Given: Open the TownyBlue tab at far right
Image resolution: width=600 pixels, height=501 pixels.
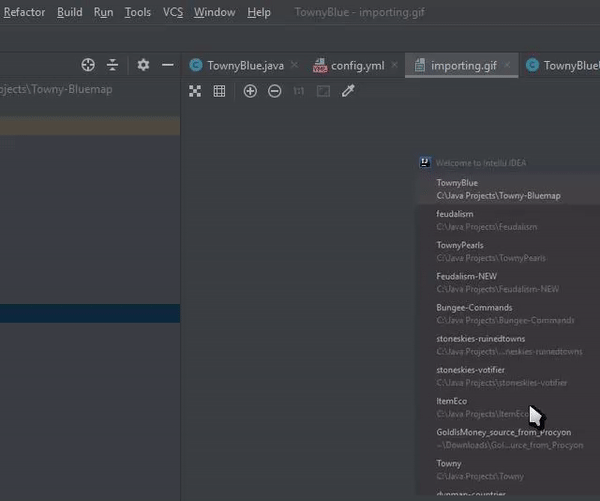Looking at the screenshot, I should point(562,65).
